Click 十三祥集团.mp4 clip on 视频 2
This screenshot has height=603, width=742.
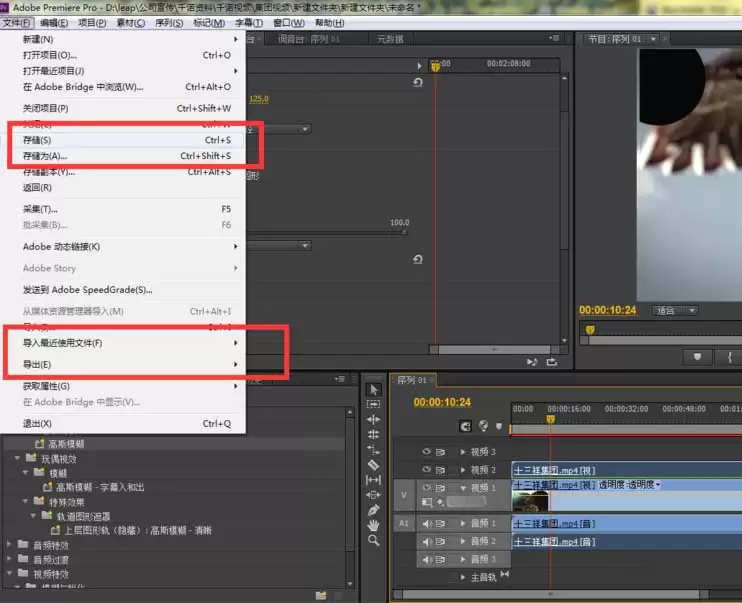[554, 470]
